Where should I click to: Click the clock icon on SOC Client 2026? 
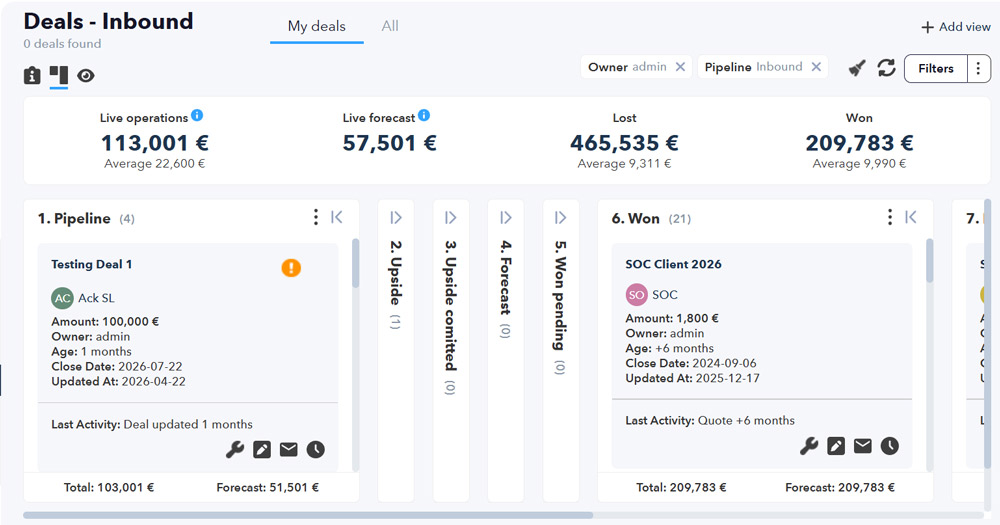889,446
